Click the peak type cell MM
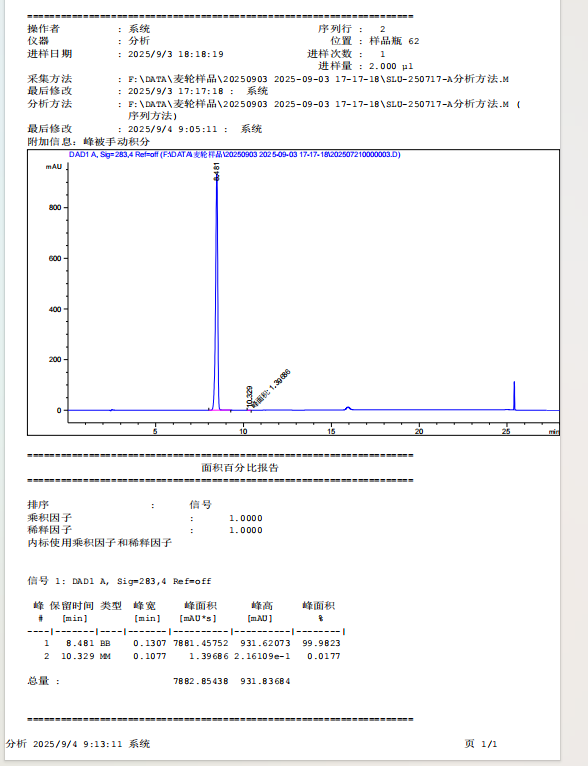This screenshot has height=766, width=588. click(105, 656)
